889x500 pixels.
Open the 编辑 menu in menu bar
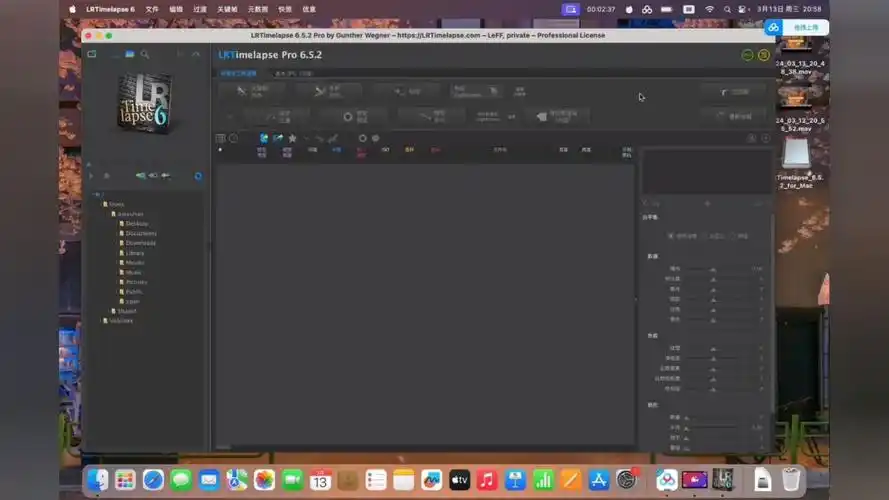pos(176,9)
